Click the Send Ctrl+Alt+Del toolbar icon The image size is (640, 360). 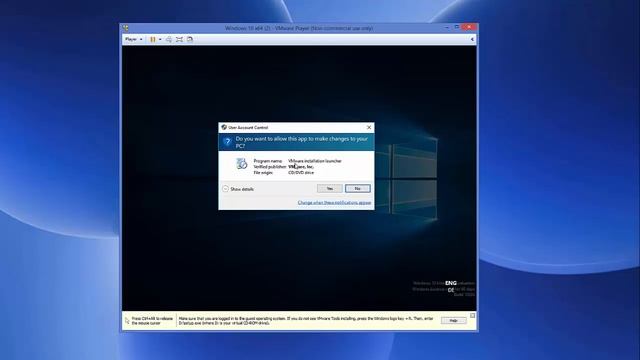[x=169, y=39]
